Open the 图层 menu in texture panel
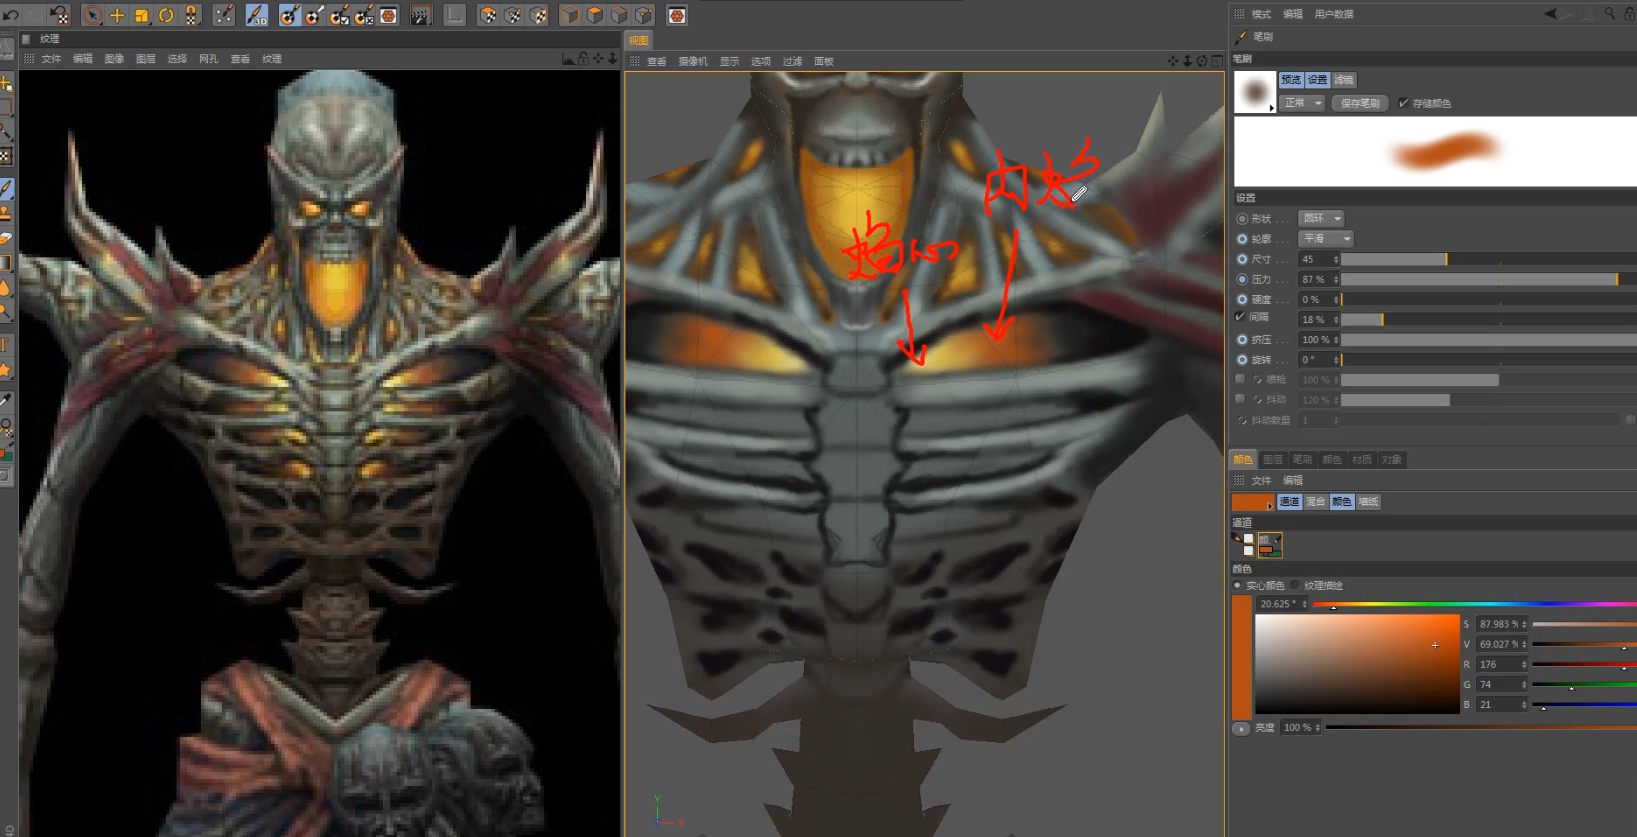1637x837 pixels. tap(145, 59)
